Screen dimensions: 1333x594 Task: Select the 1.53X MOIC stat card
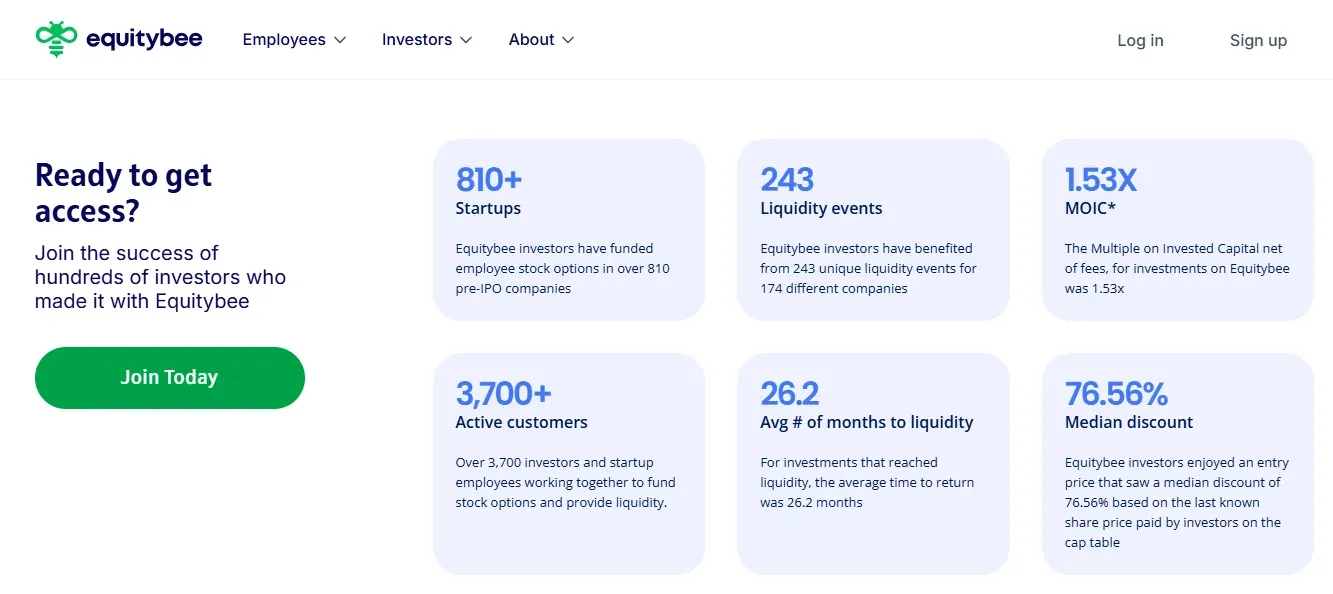1178,230
